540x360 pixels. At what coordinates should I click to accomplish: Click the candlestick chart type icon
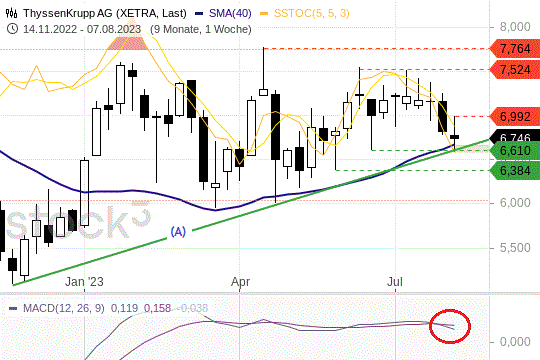click(12, 13)
